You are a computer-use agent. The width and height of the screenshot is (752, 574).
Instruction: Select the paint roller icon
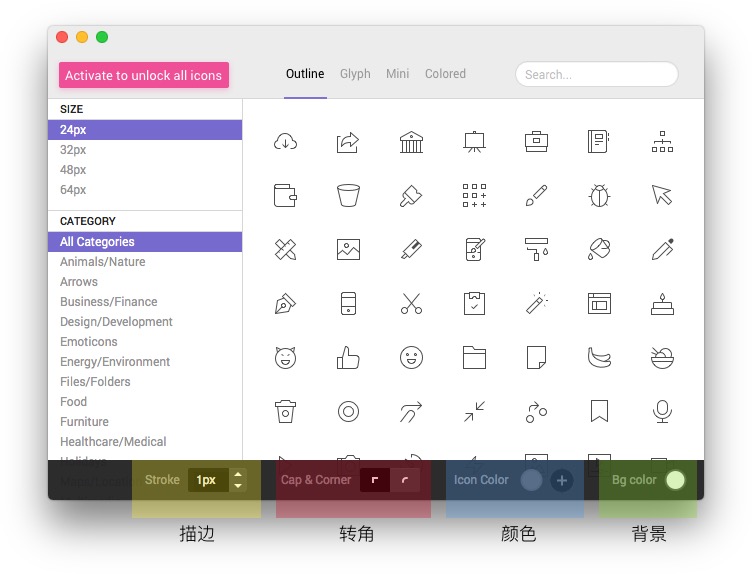point(537,249)
